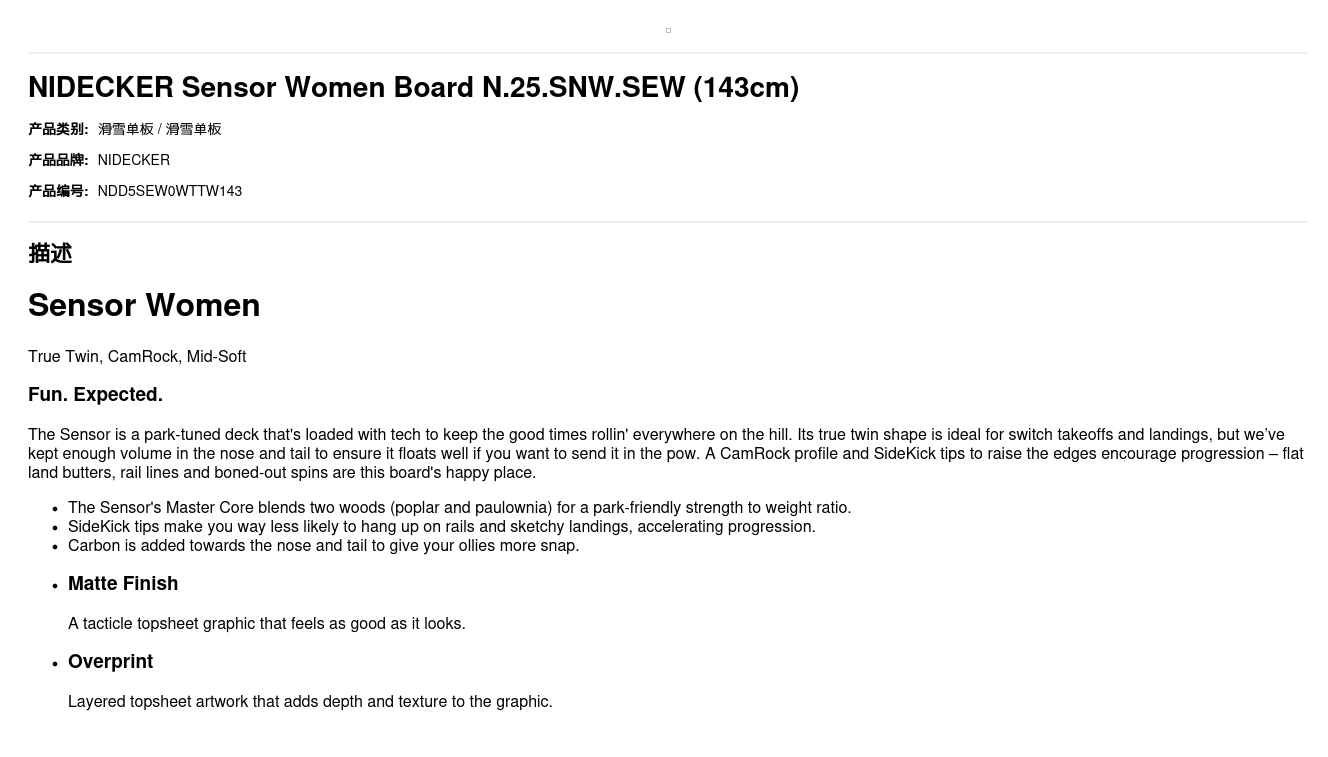
Task: Click product number NDD5SEW0WTTW143
Action: click(169, 191)
